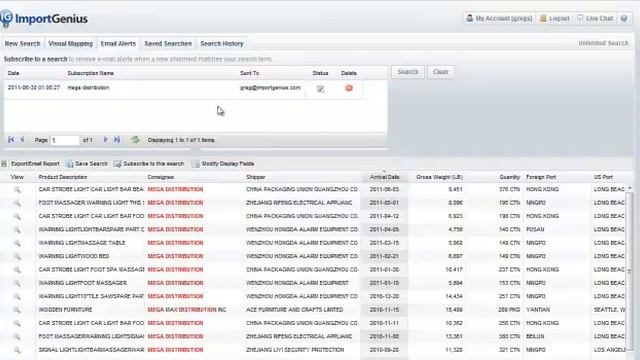This screenshot has height=360, width=640.
Task: View details for 2011-06-03 shipment row
Action: coord(17,190)
